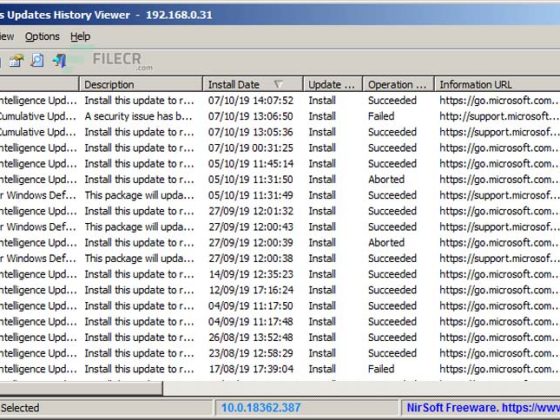The image size is (560, 420).
Task: Click the NirSoft Freeware status bar link
Action: click(483, 408)
